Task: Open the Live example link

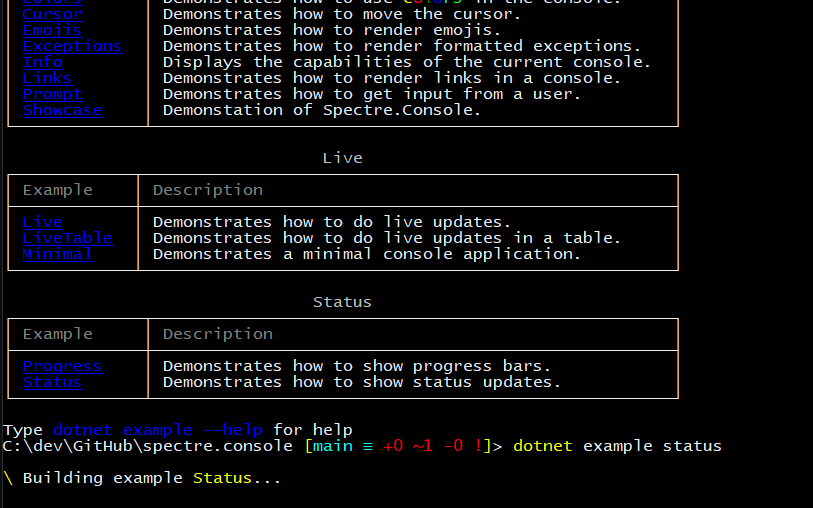Action: 43,222
